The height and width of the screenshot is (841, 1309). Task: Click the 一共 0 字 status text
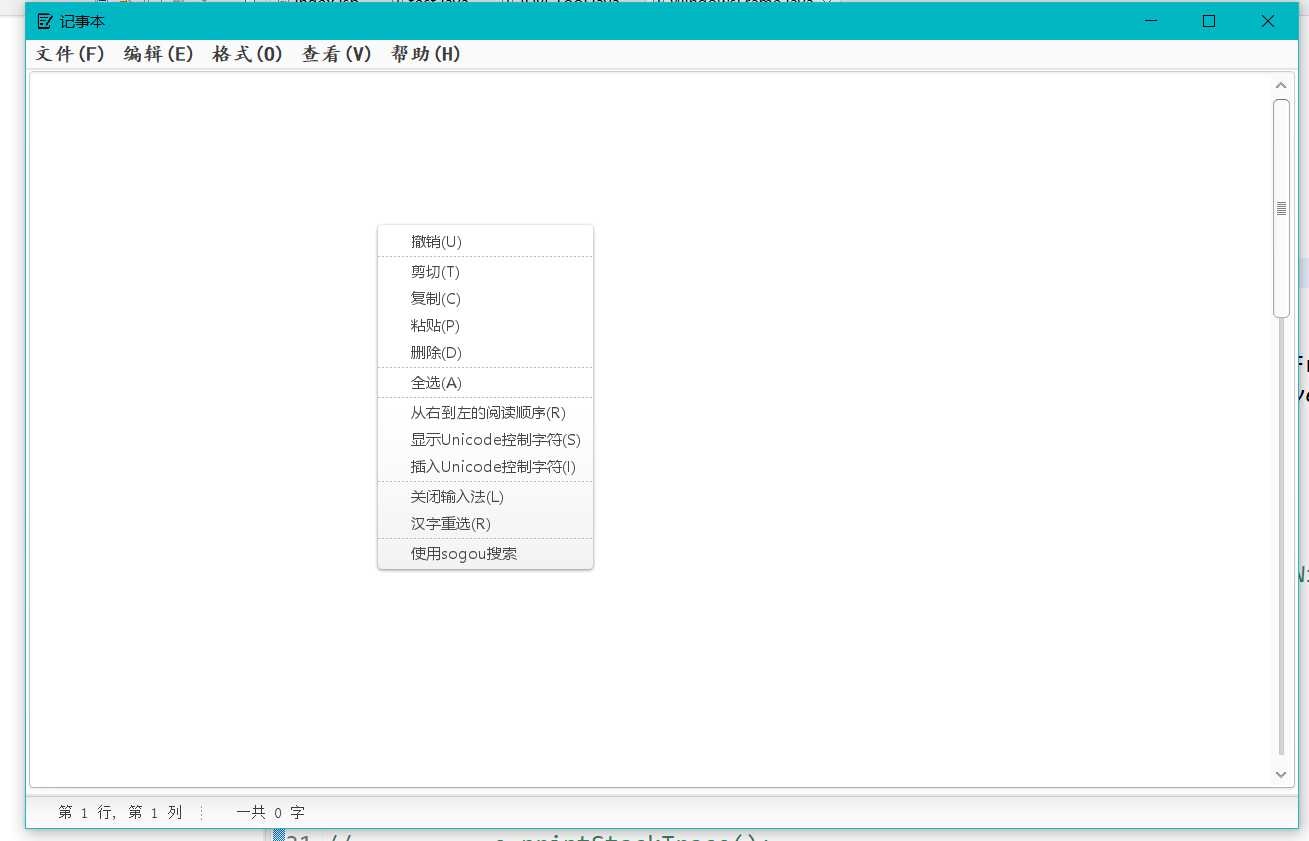(x=270, y=813)
